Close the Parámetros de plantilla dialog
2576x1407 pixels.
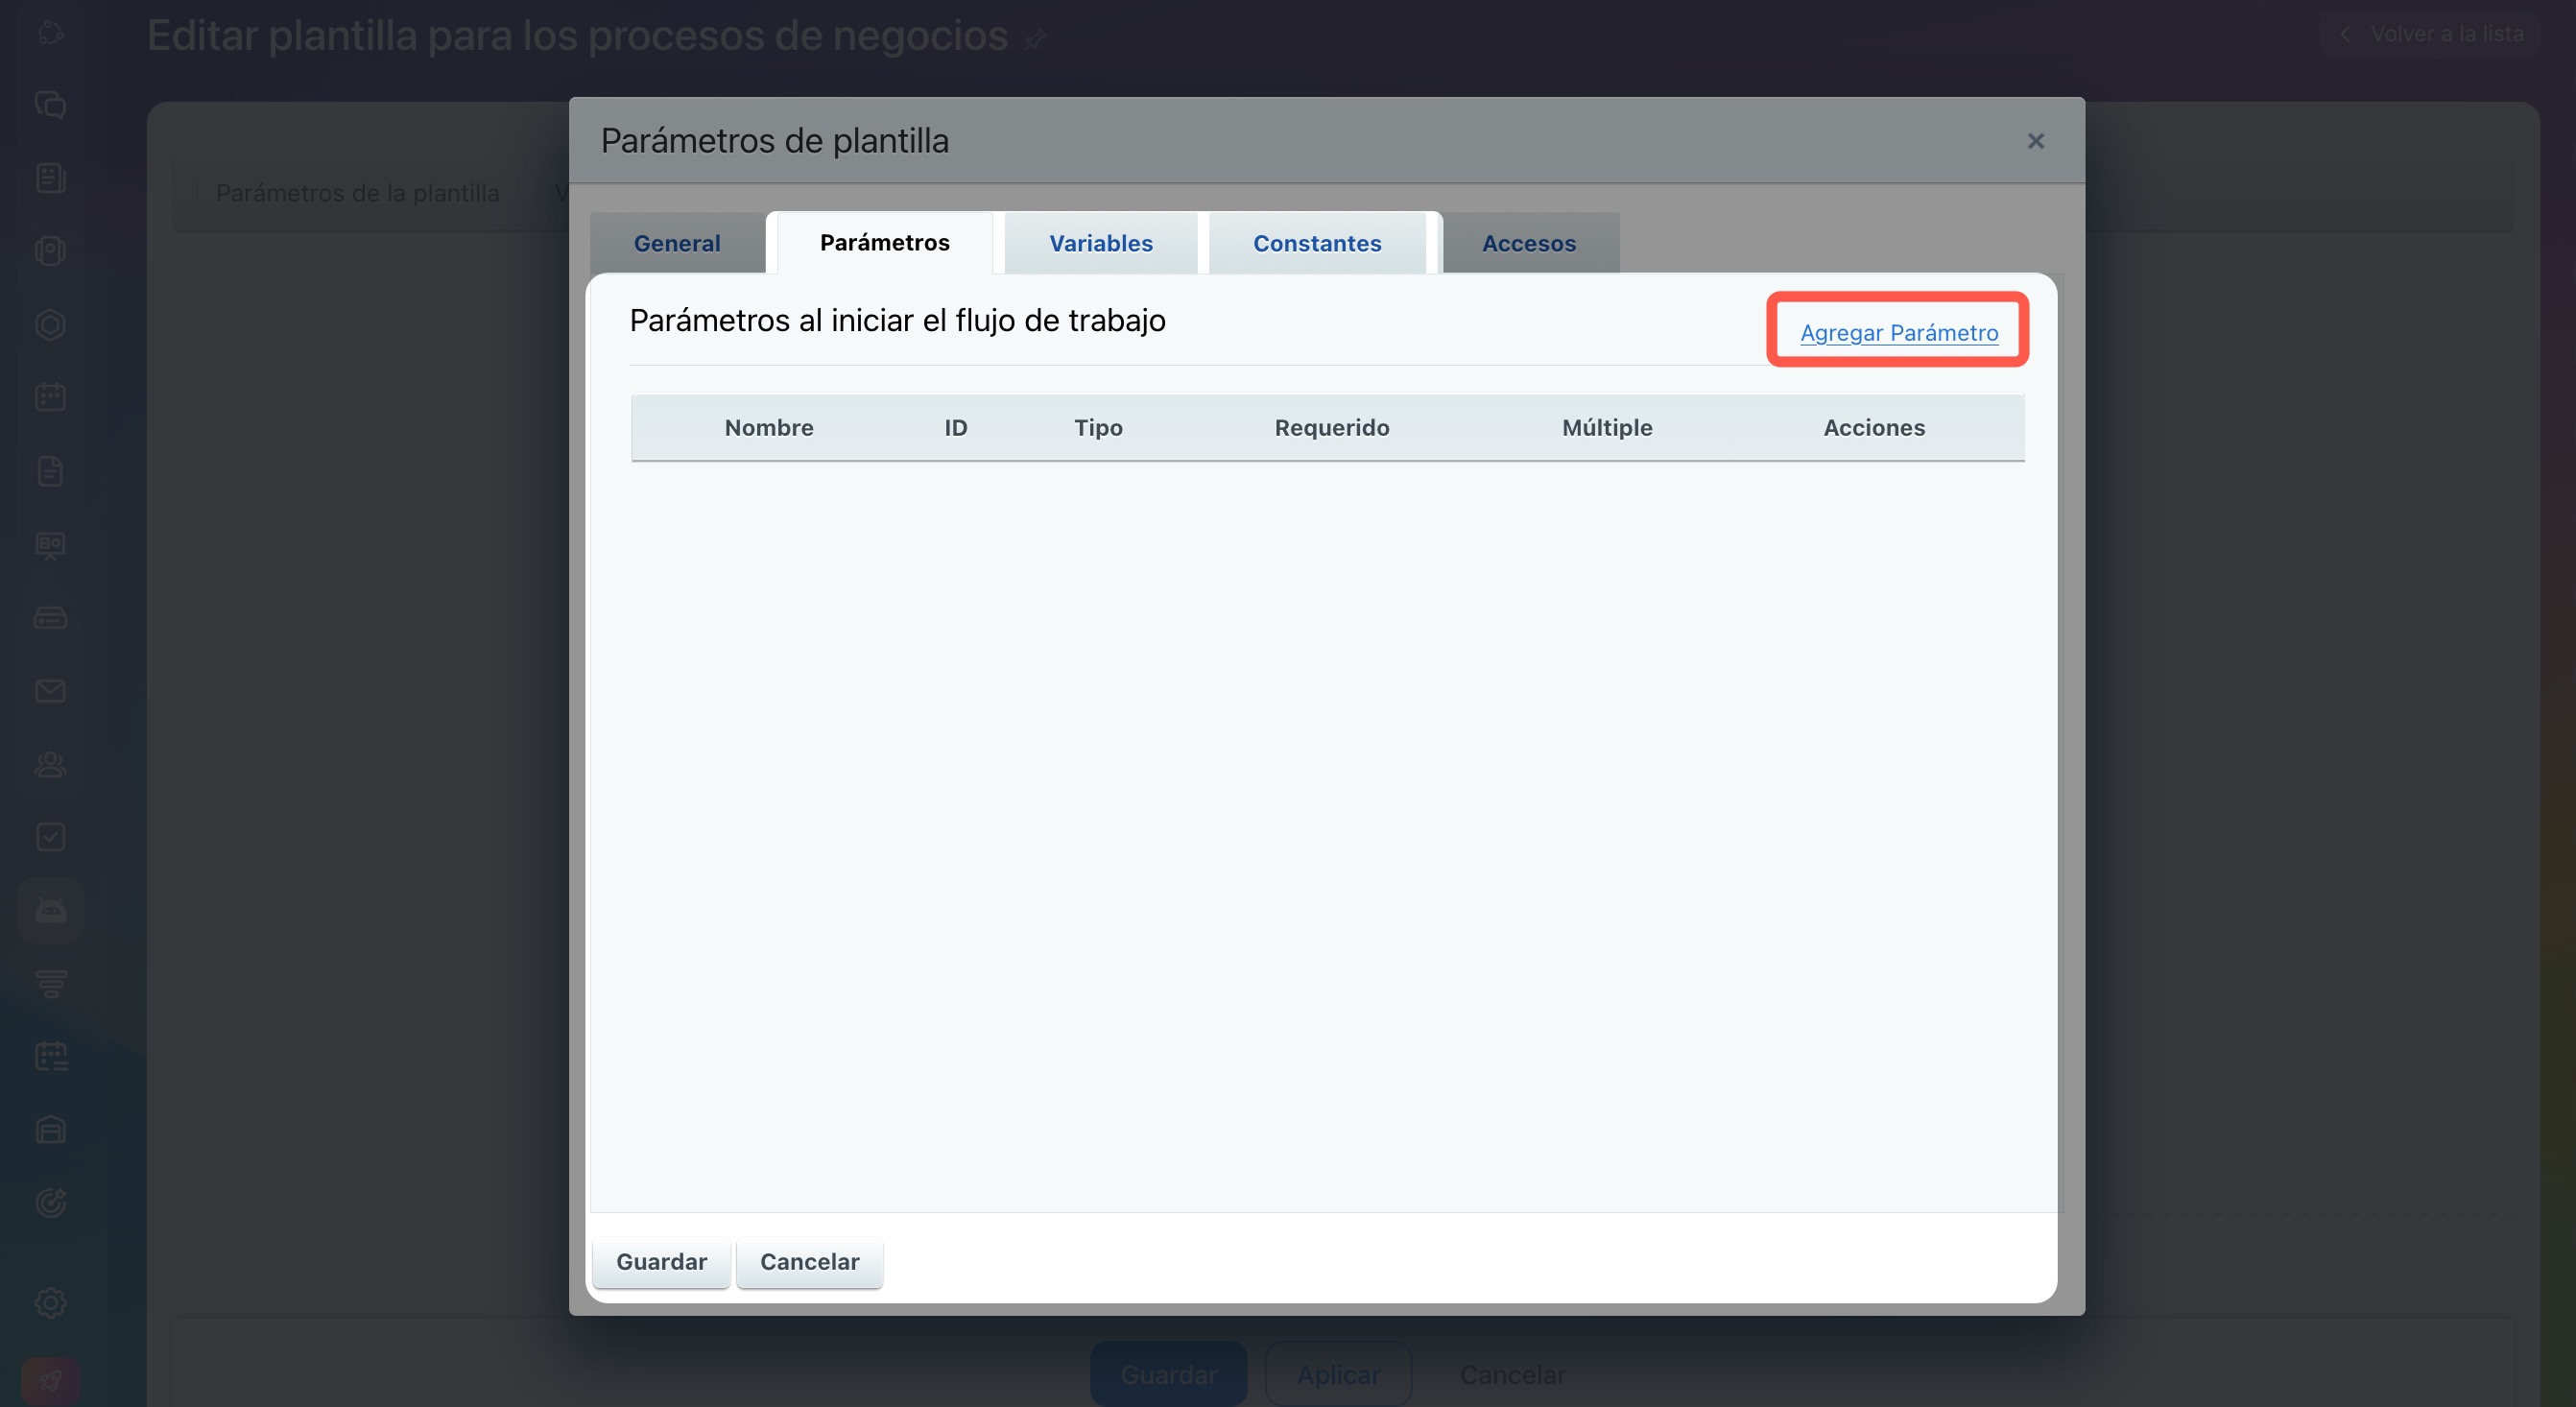point(2035,141)
